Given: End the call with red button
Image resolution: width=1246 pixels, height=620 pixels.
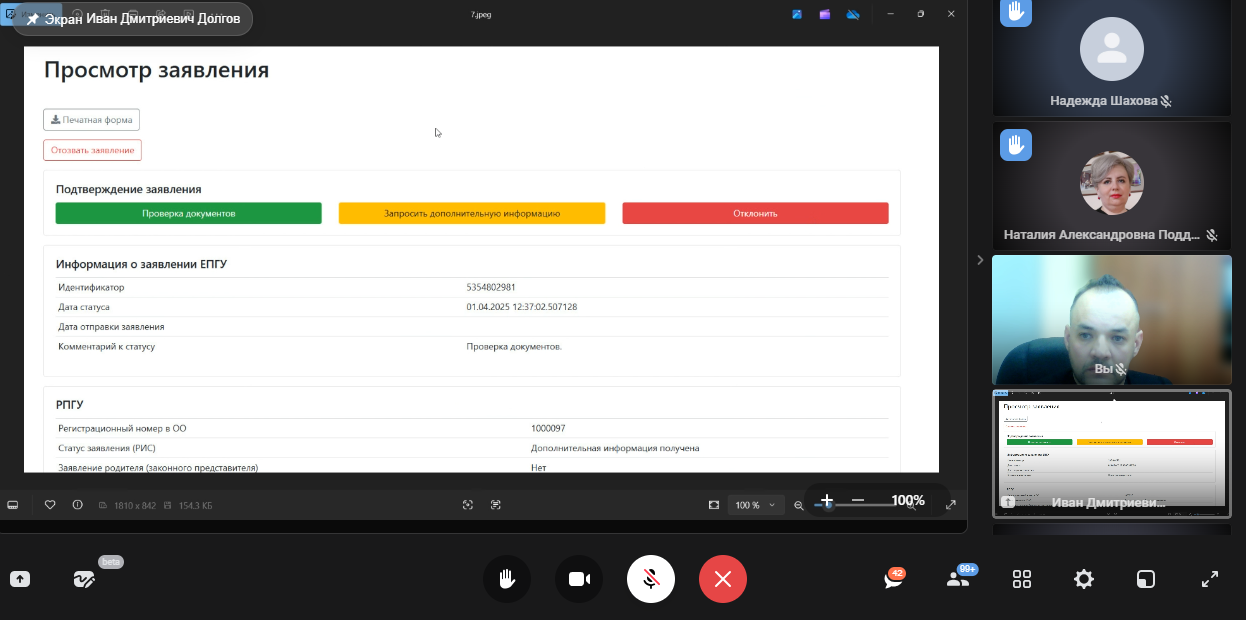Looking at the screenshot, I should coord(723,579).
